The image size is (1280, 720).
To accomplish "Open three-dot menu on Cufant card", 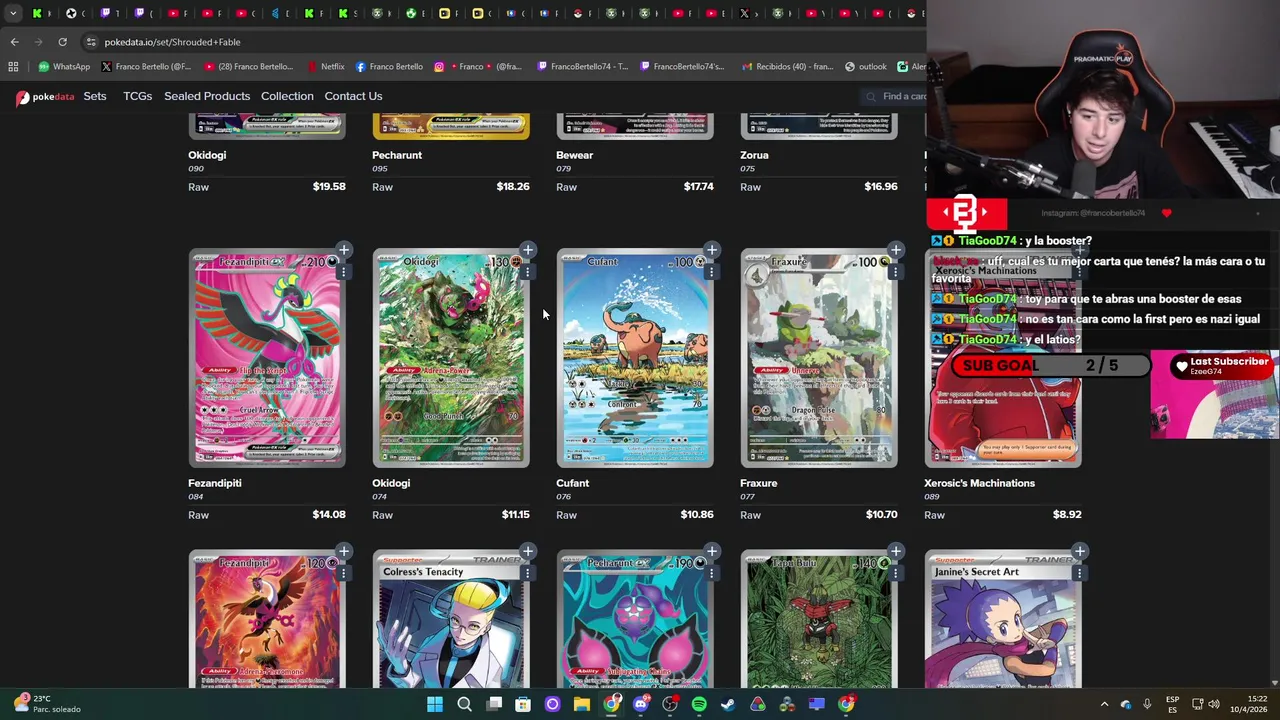I will [x=711, y=272].
